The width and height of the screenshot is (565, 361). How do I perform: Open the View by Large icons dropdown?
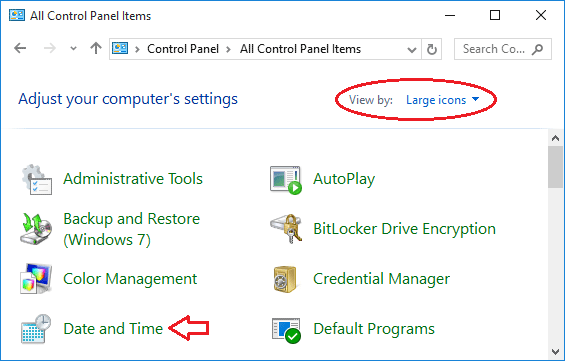pos(442,100)
